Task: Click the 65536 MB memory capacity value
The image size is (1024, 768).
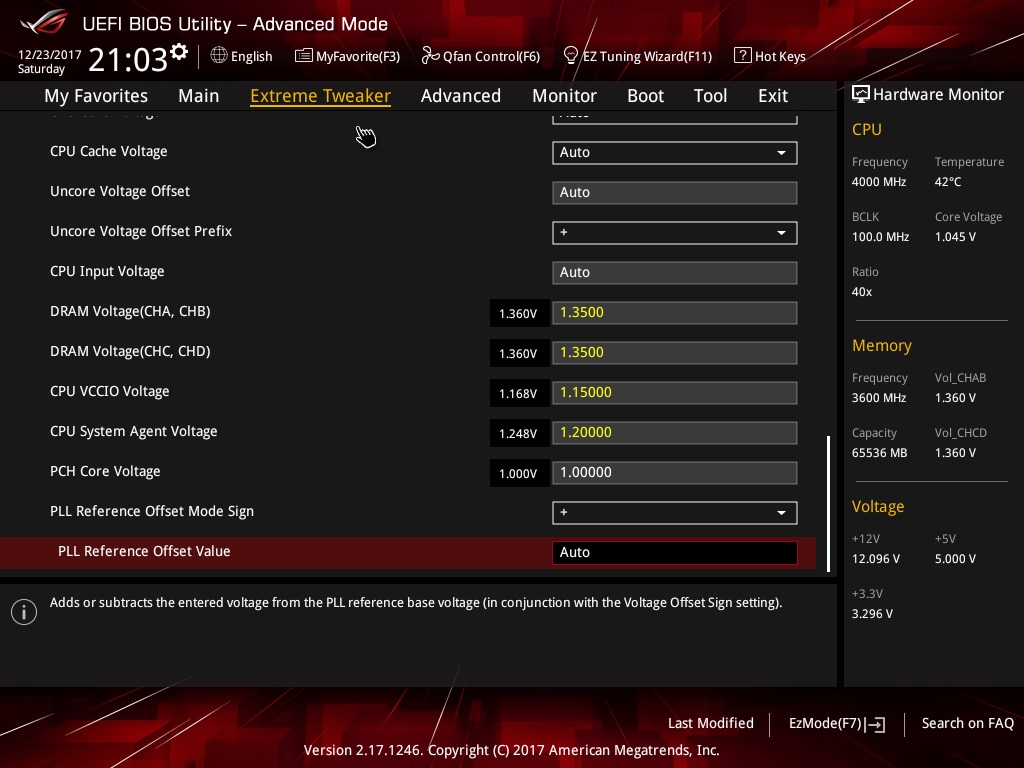Action: tap(880, 453)
